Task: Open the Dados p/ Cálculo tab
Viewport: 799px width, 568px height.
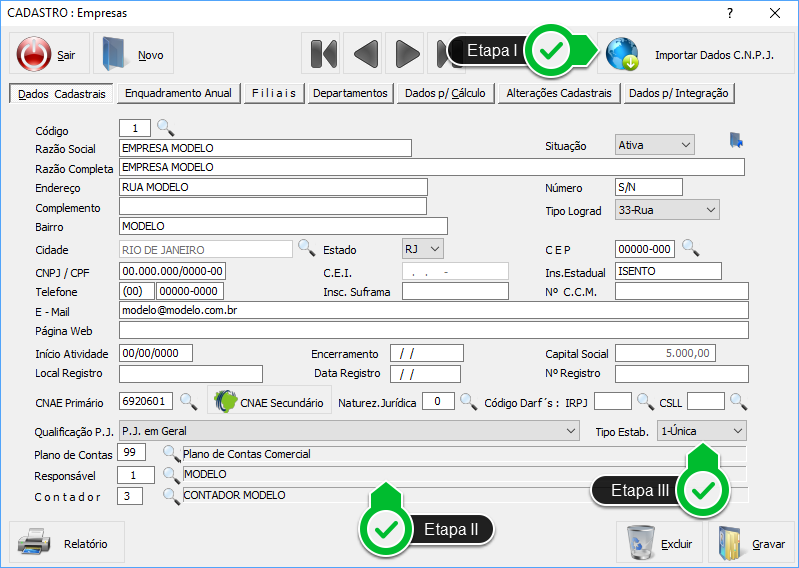Action: pyautogui.click(x=445, y=93)
